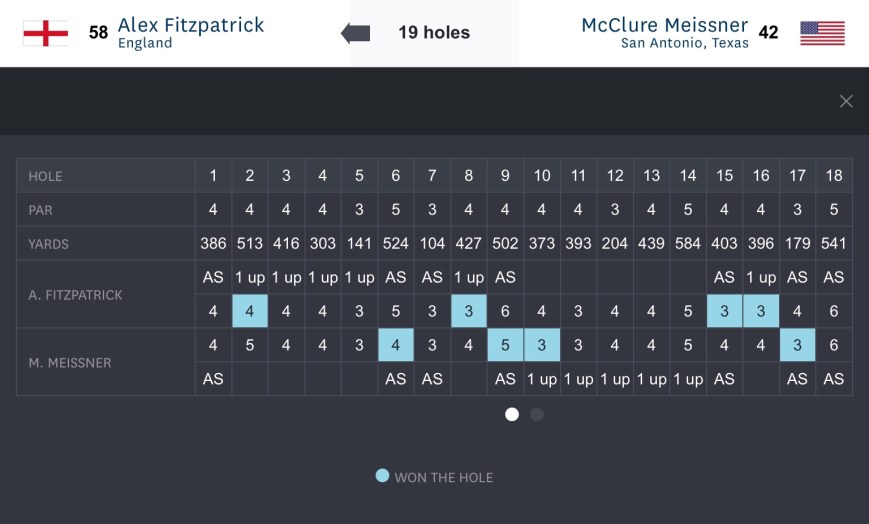Click Meissner's highlighted score on hole 6
The image size is (869, 524).
click(396, 345)
